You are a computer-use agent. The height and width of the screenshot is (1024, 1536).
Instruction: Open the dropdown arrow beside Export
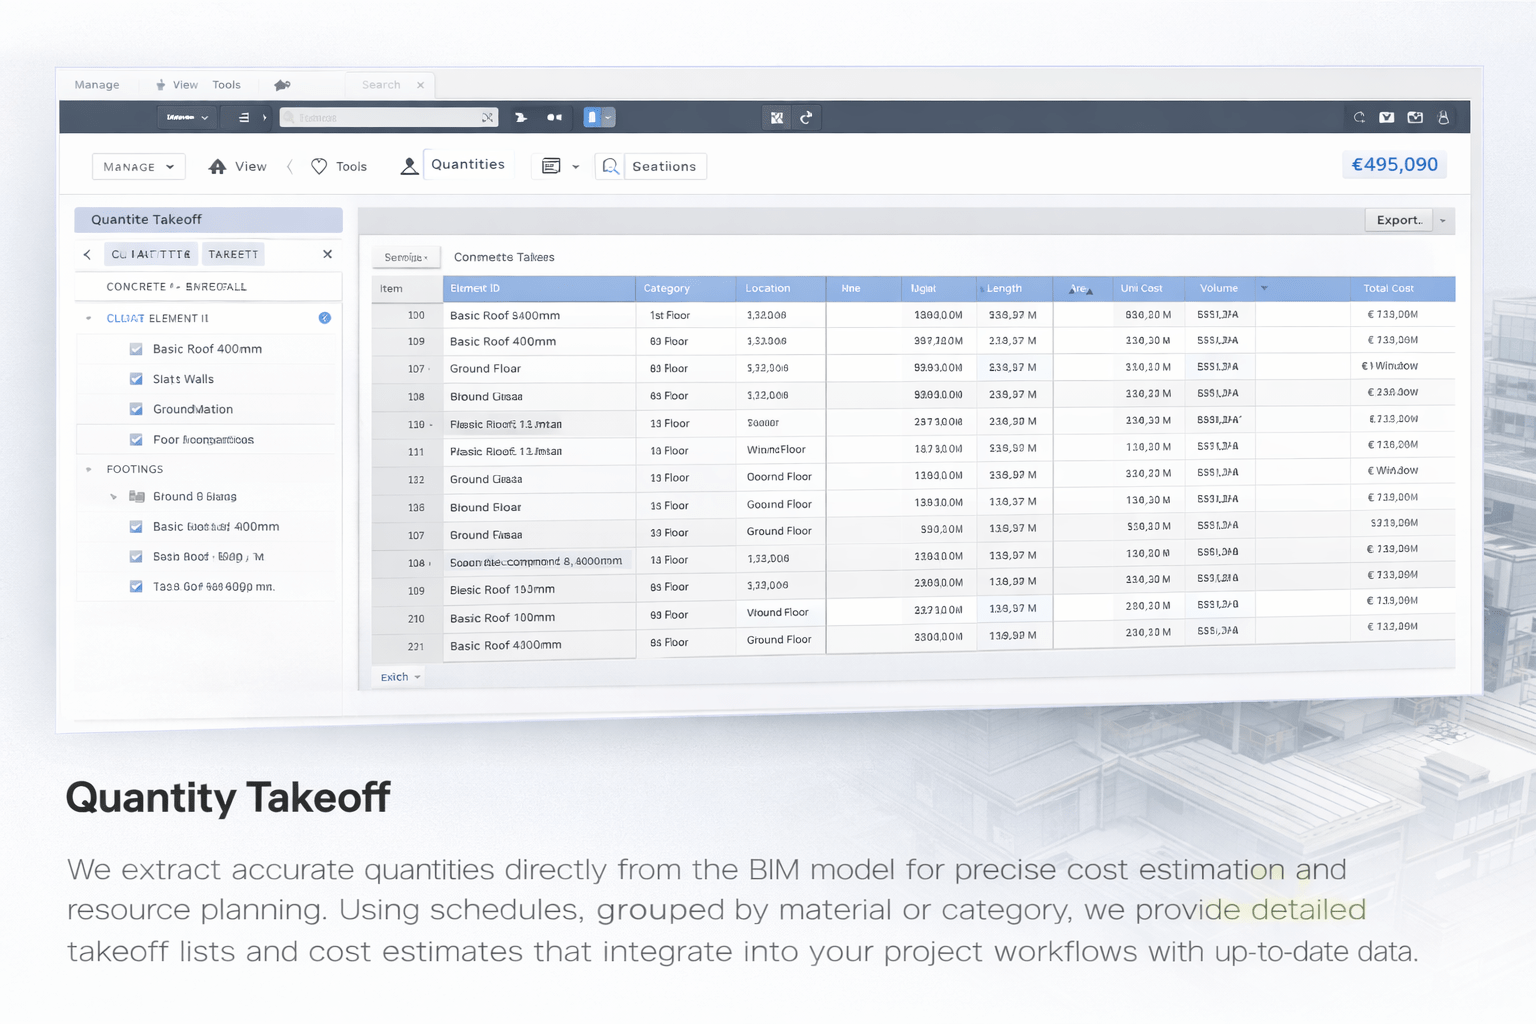tap(1442, 221)
